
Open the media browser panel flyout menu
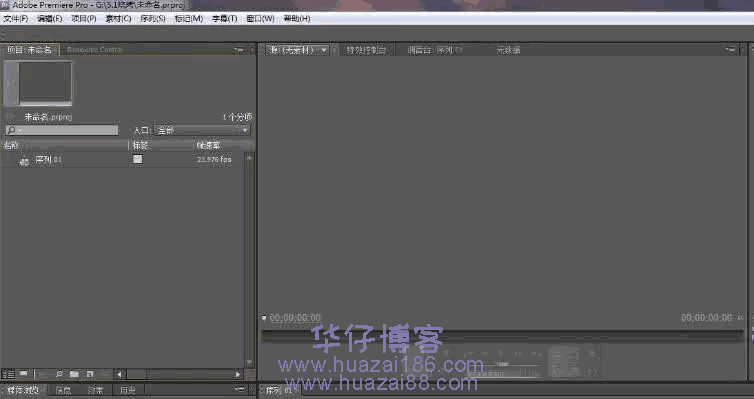tap(240, 389)
